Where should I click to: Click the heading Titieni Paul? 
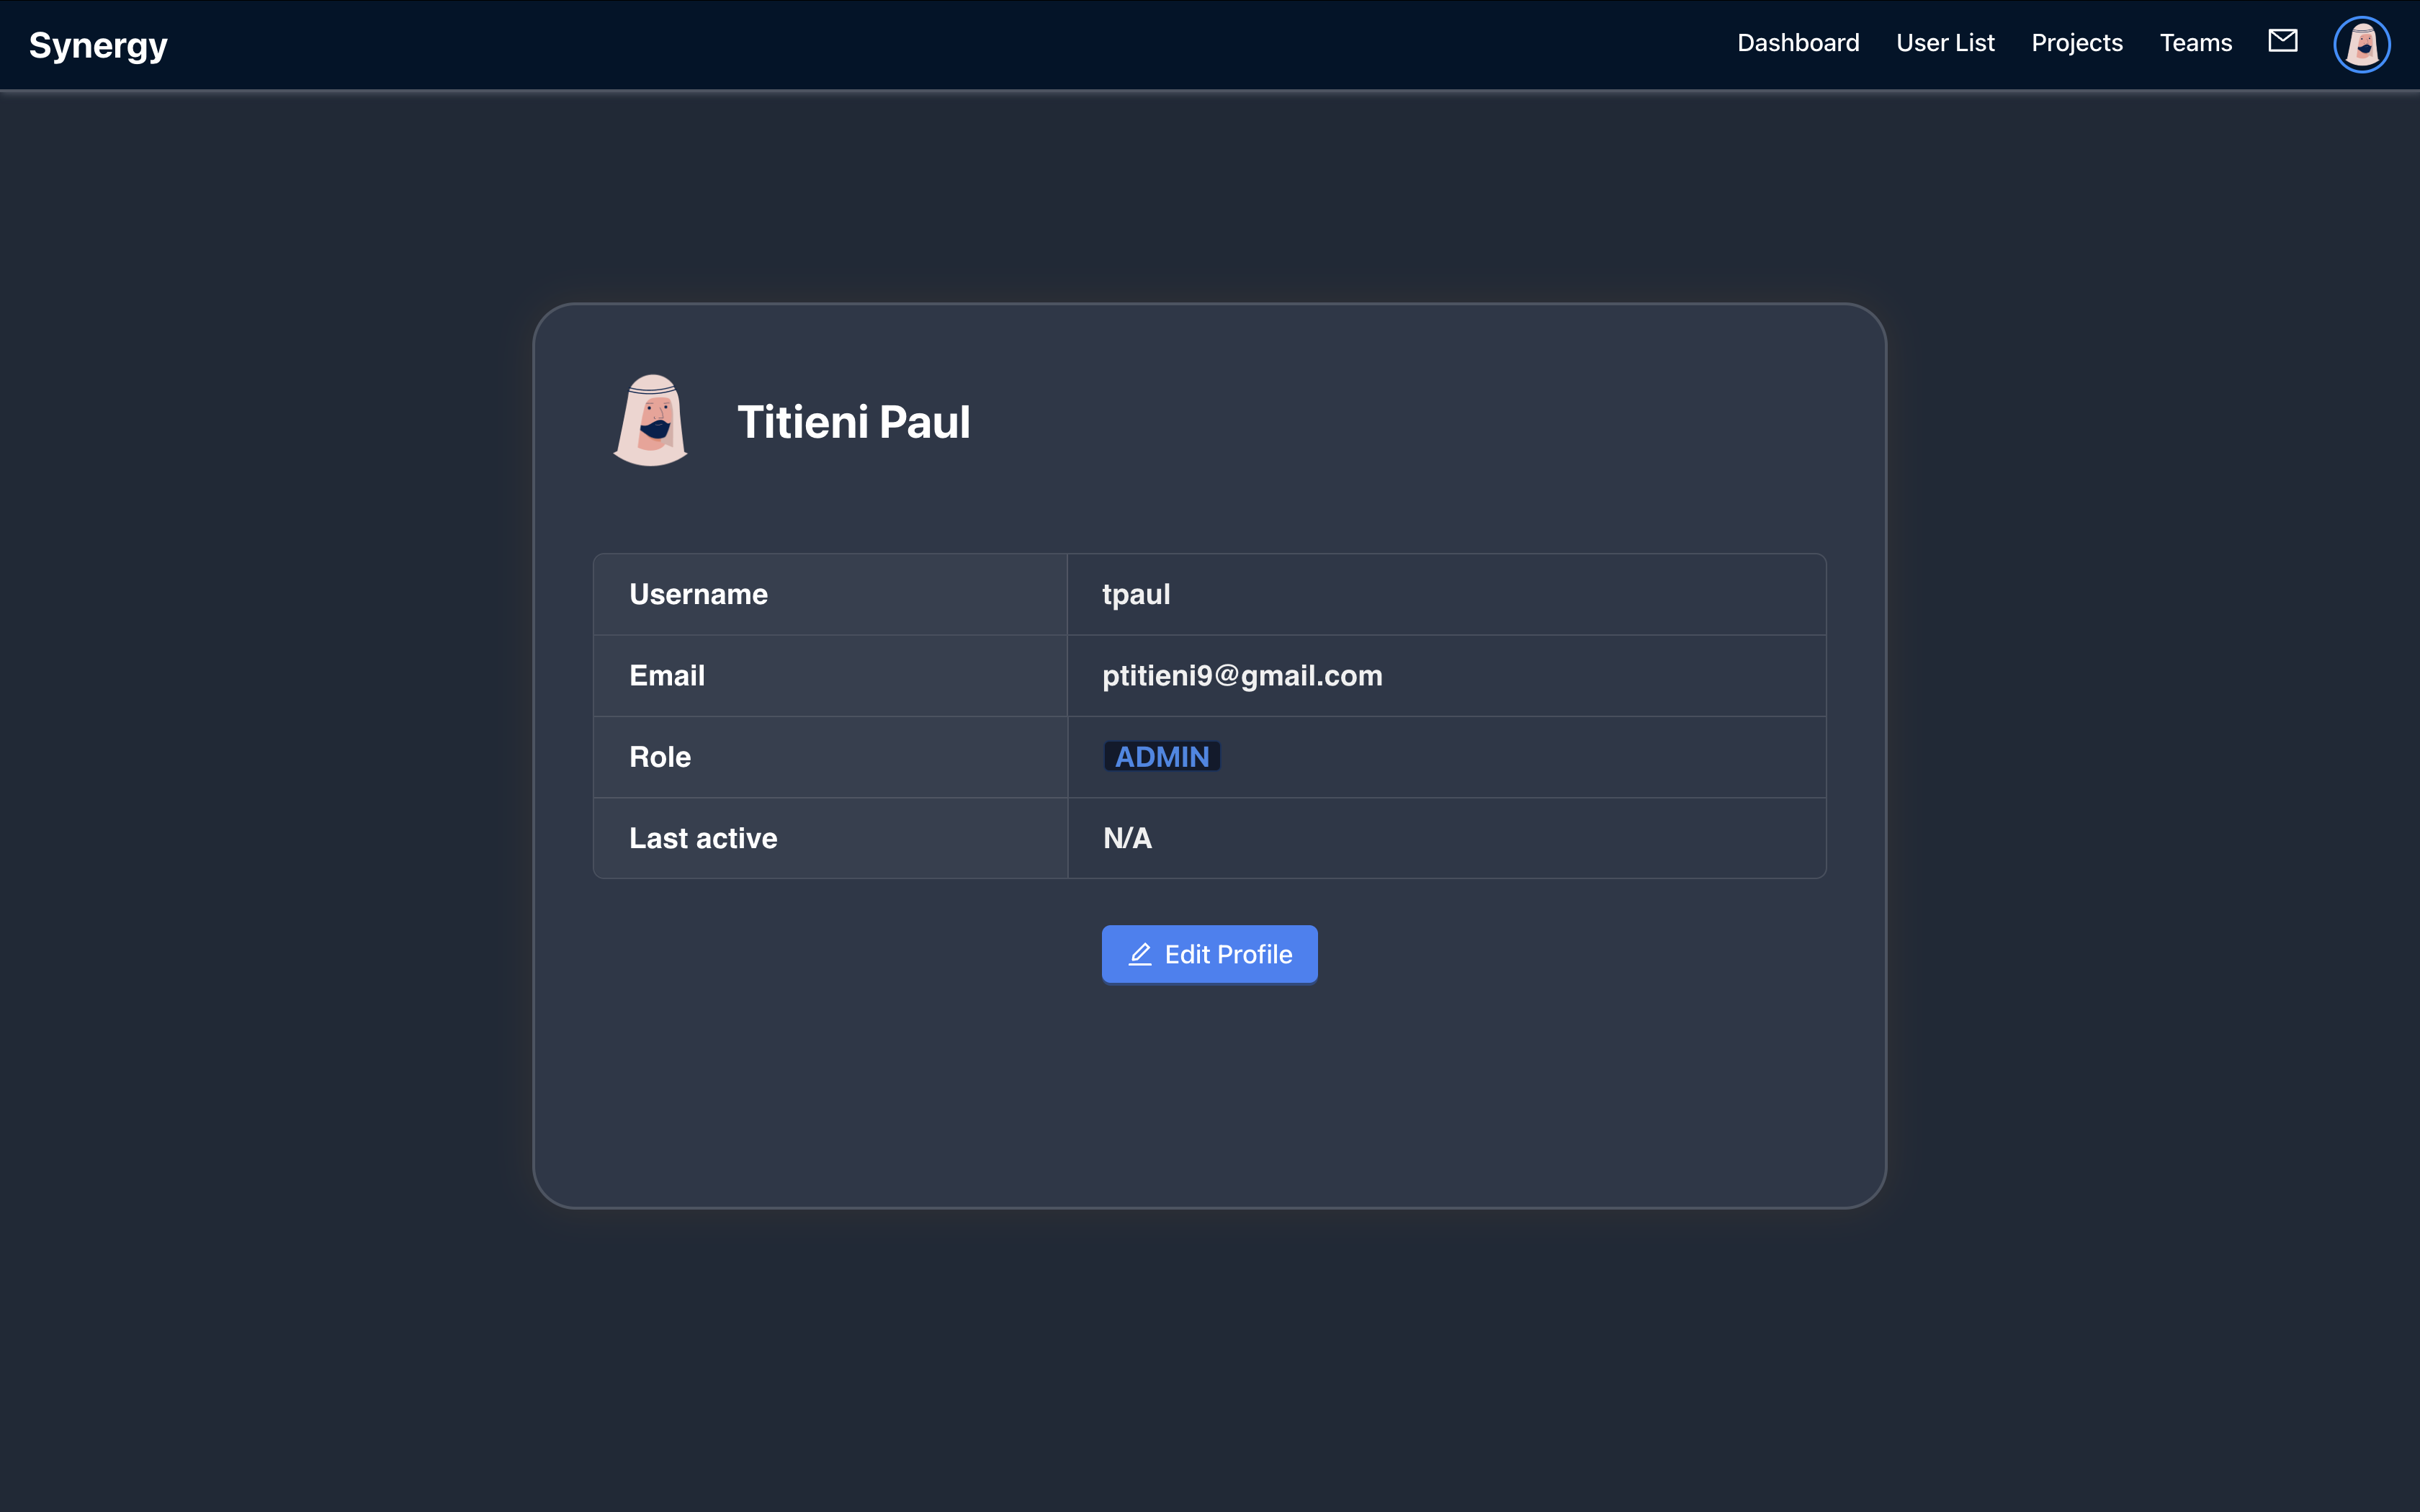point(854,421)
